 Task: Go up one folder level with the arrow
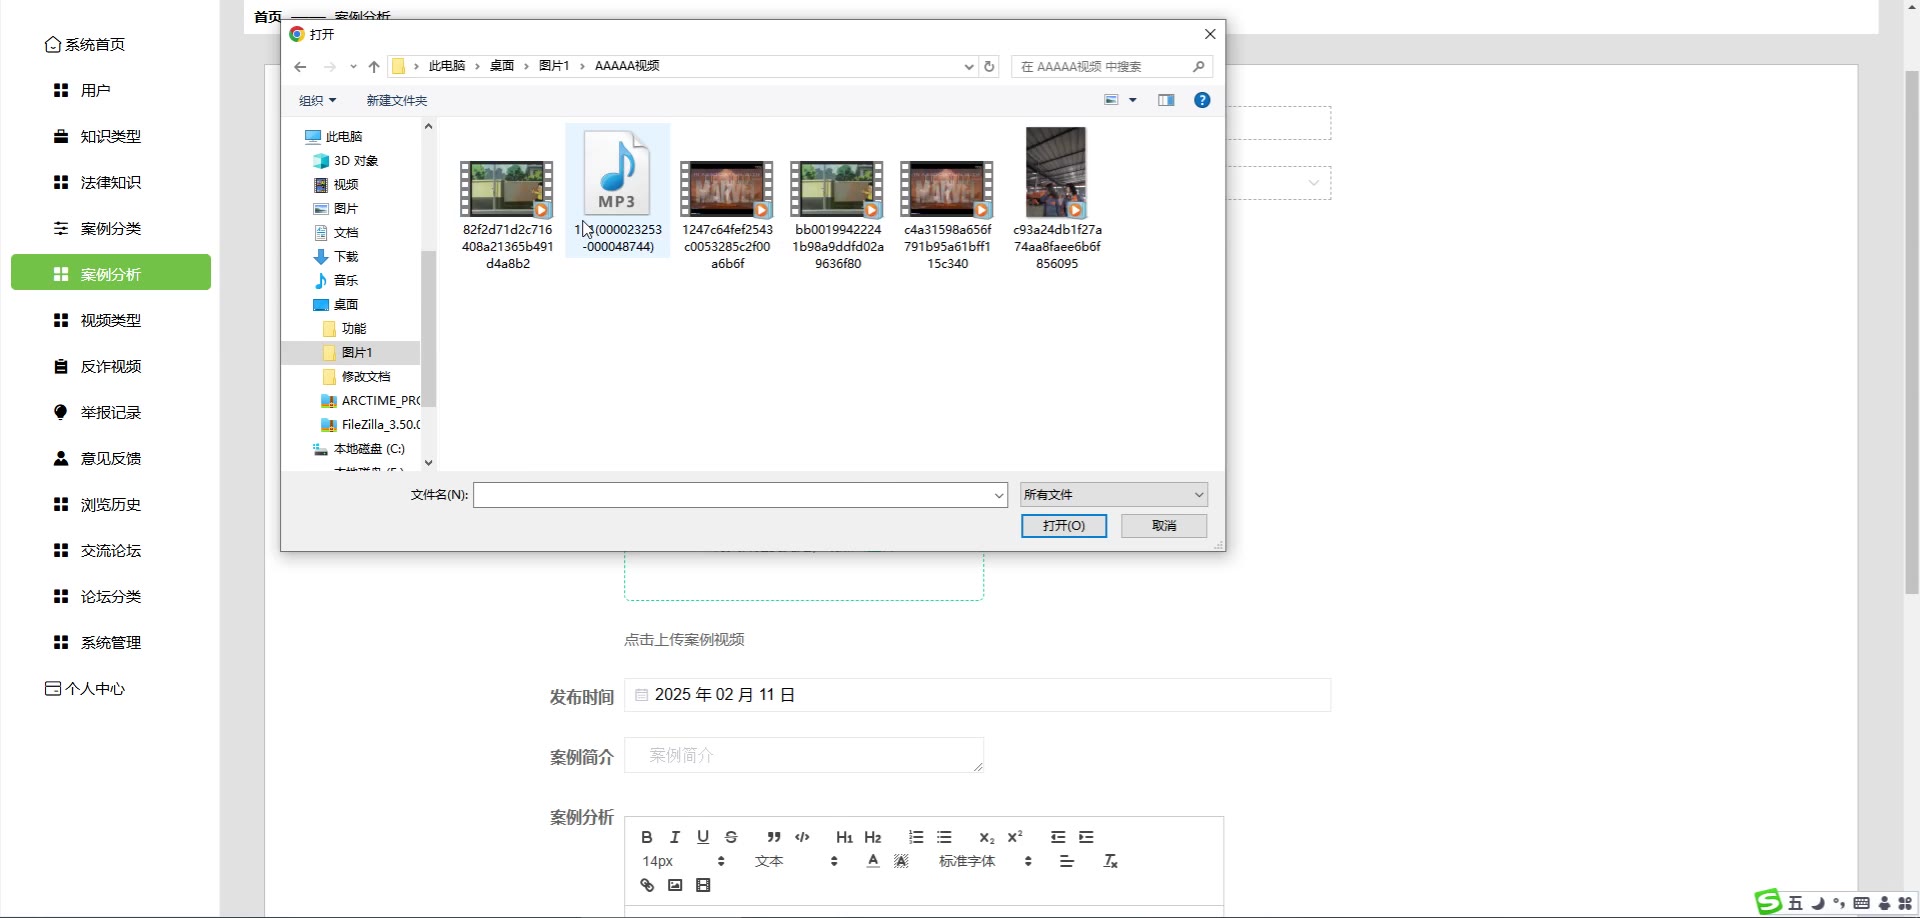(374, 66)
